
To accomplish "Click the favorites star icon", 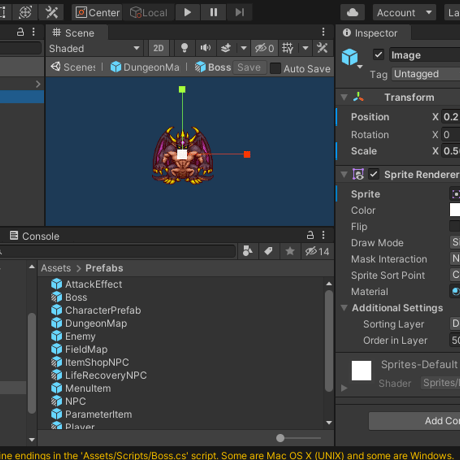I will (290, 251).
